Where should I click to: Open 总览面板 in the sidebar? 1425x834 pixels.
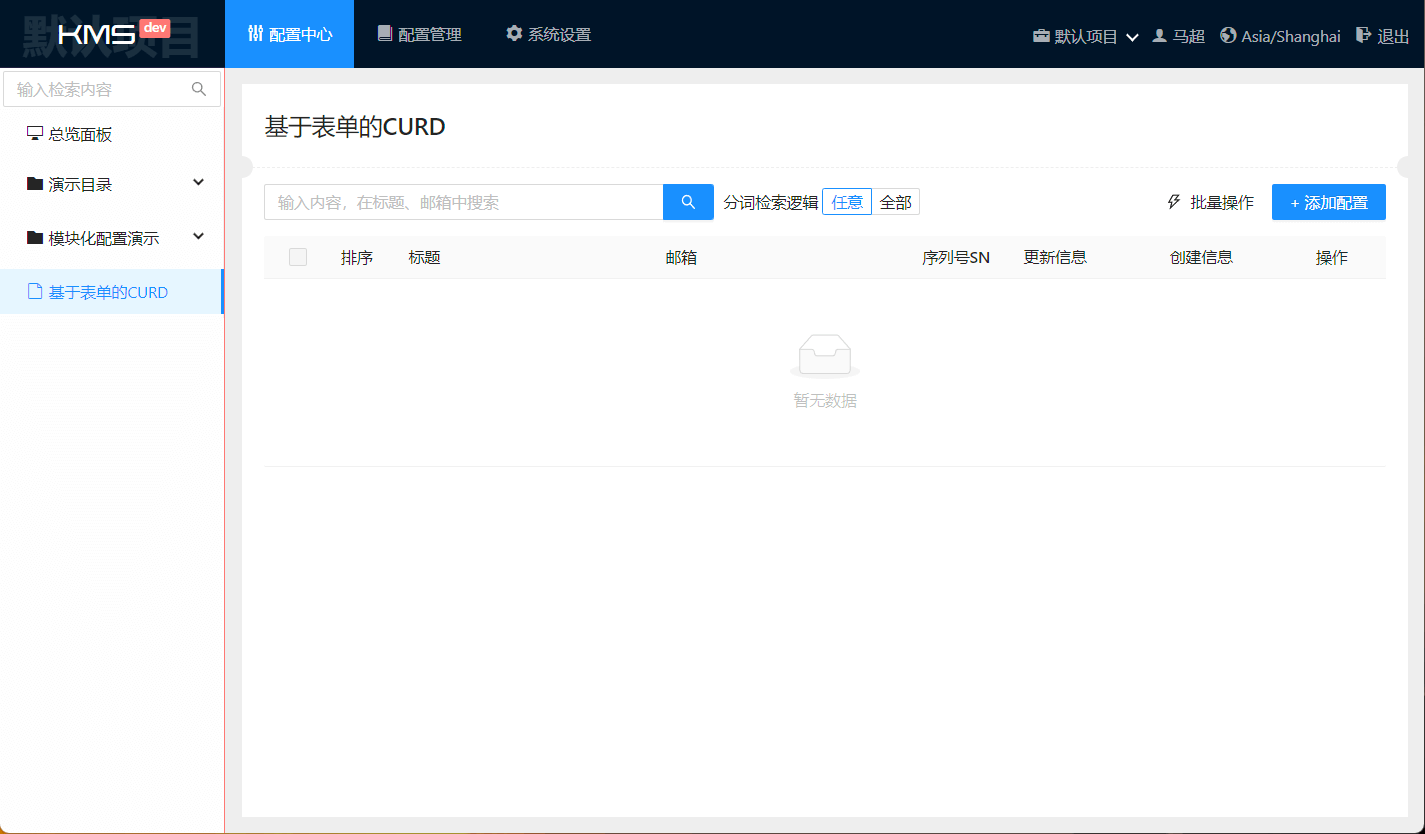point(87,134)
